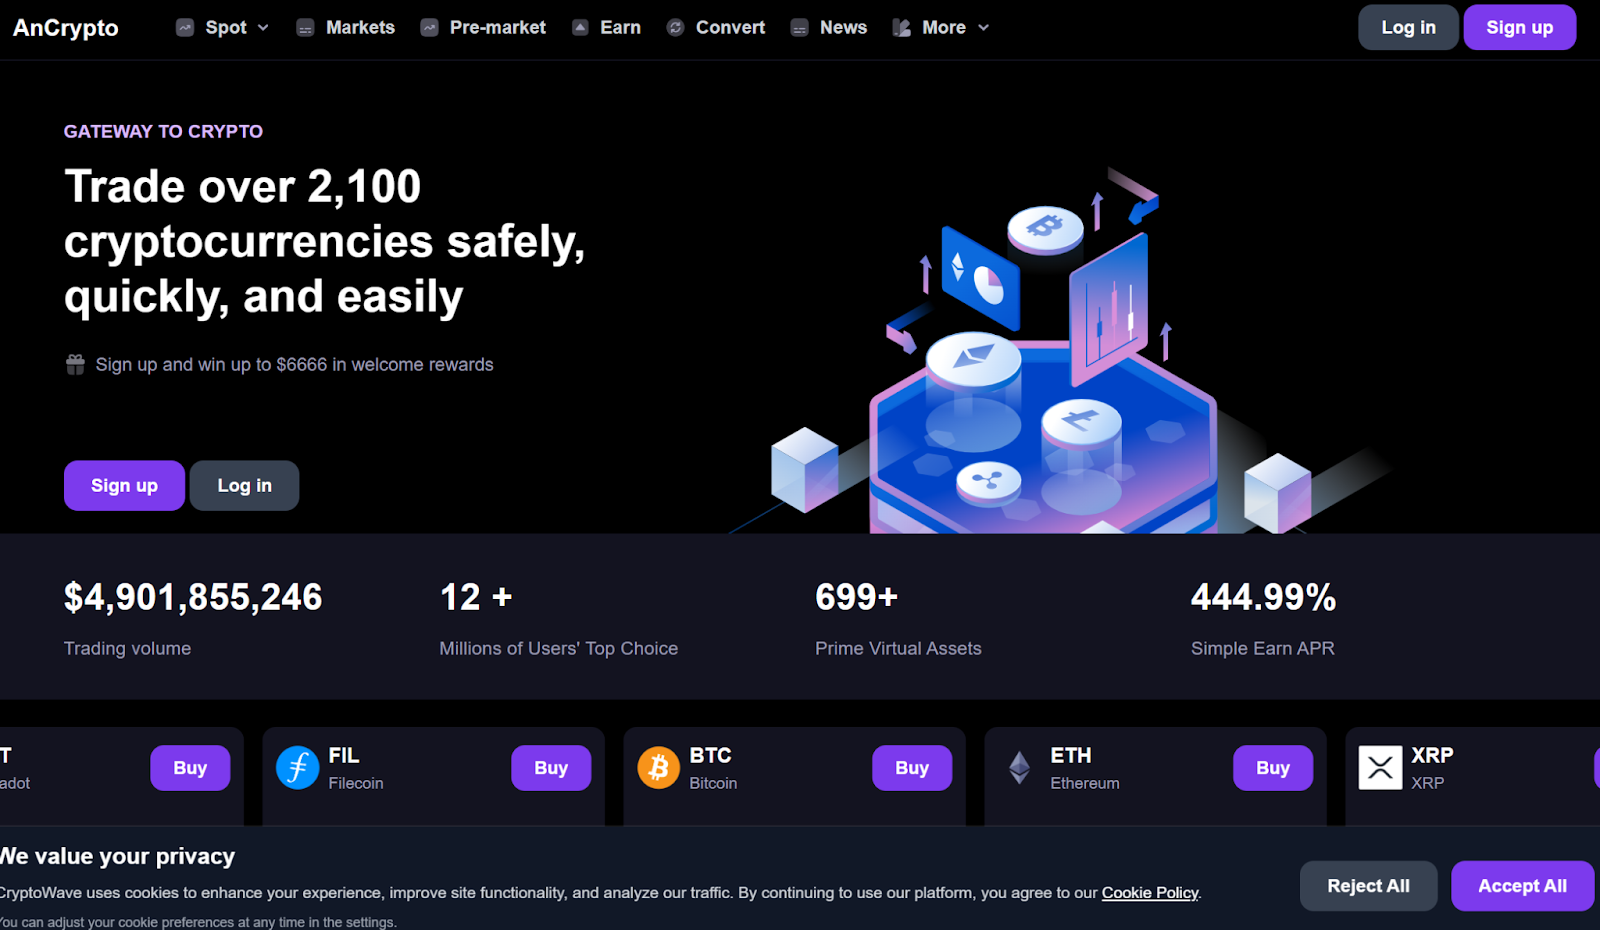The width and height of the screenshot is (1600, 930).
Task: Click the XRP logo icon
Action: click(1380, 768)
